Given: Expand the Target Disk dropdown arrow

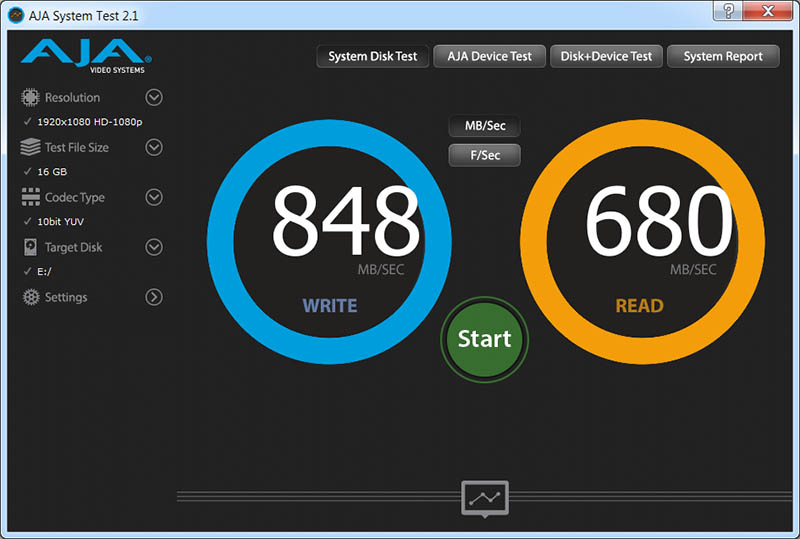Looking at the screenshot, I should tap(154, 247).
